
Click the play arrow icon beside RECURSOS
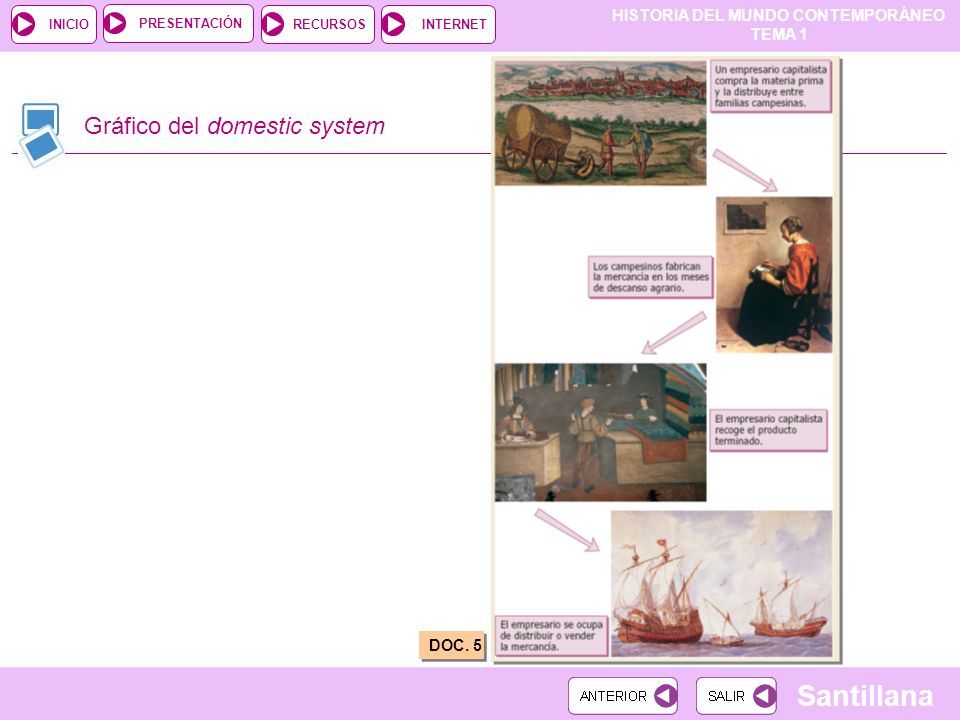273,24
